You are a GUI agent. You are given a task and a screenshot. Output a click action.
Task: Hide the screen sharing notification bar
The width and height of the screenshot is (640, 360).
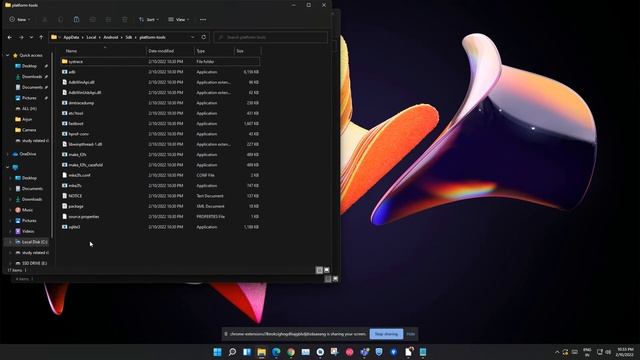point(411,334)
